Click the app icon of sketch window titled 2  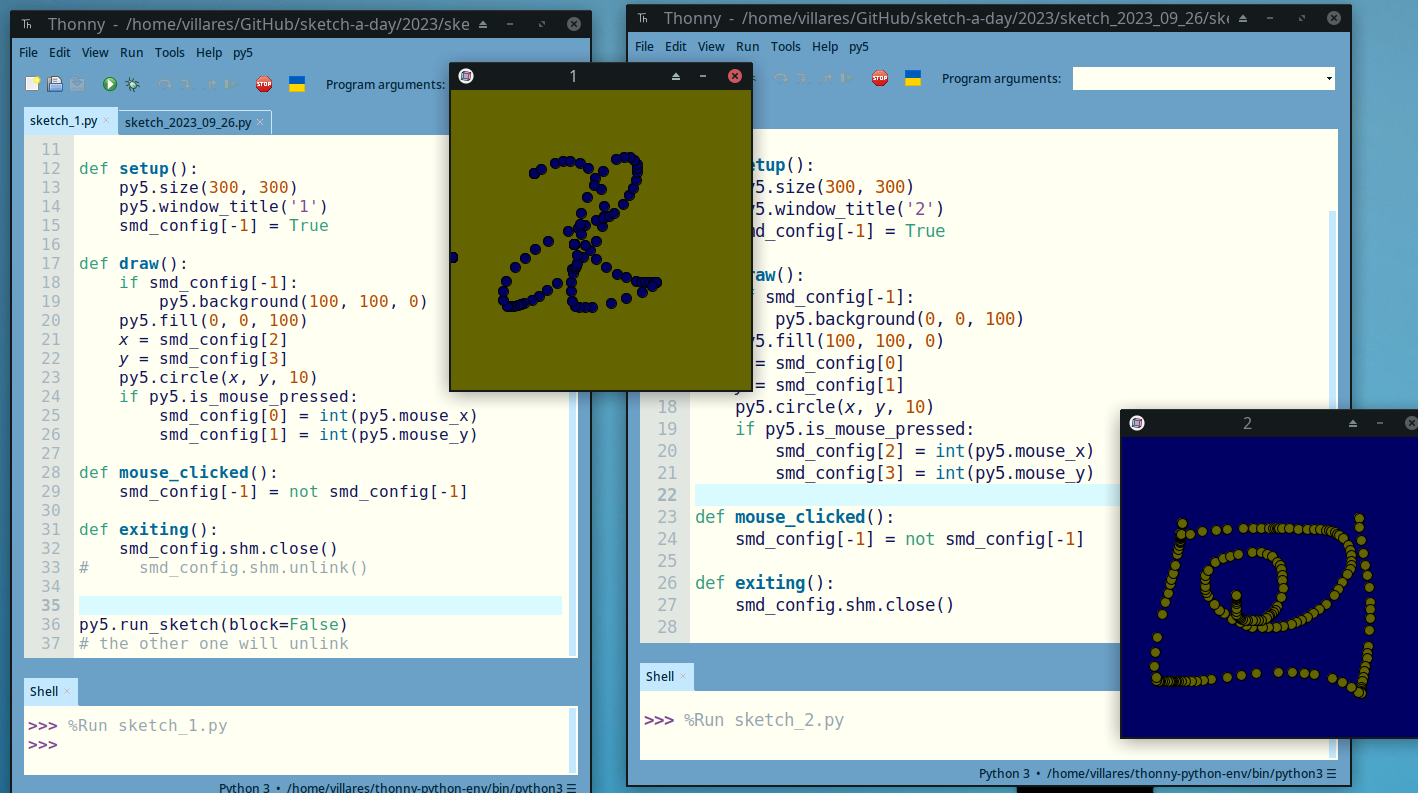point(1137,423)
